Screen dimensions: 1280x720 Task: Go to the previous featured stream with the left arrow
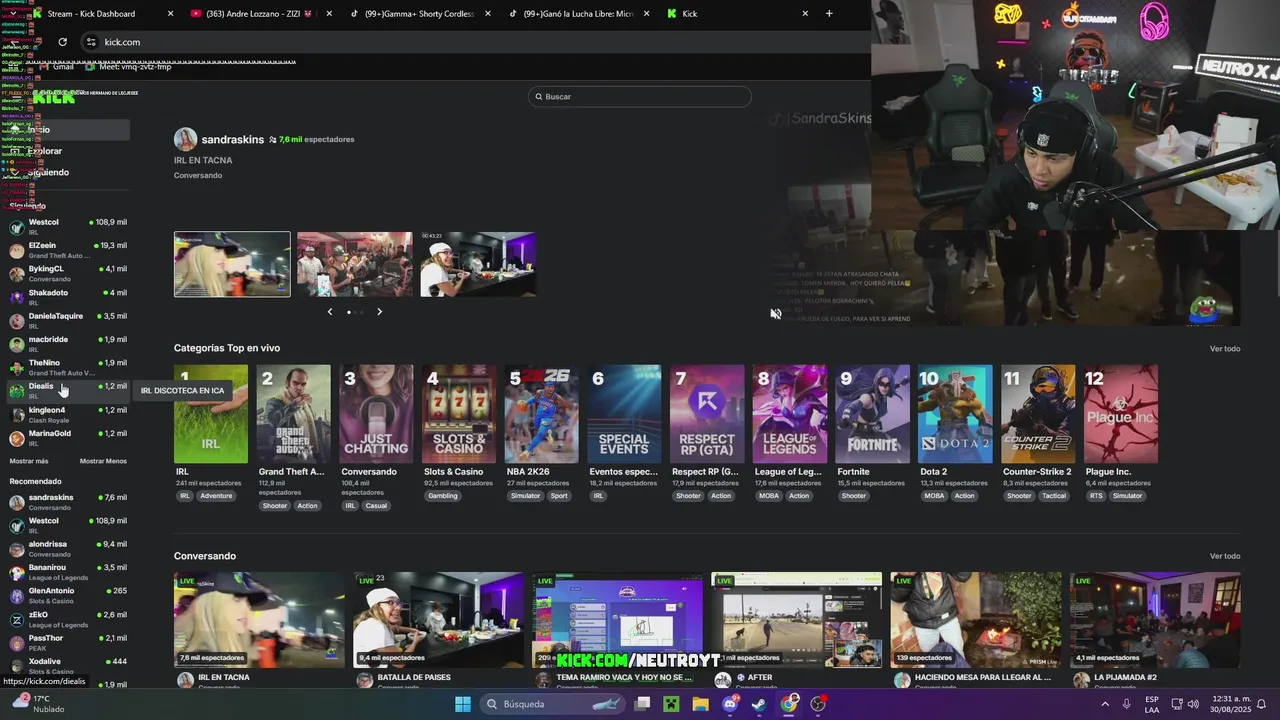point(330,312)
